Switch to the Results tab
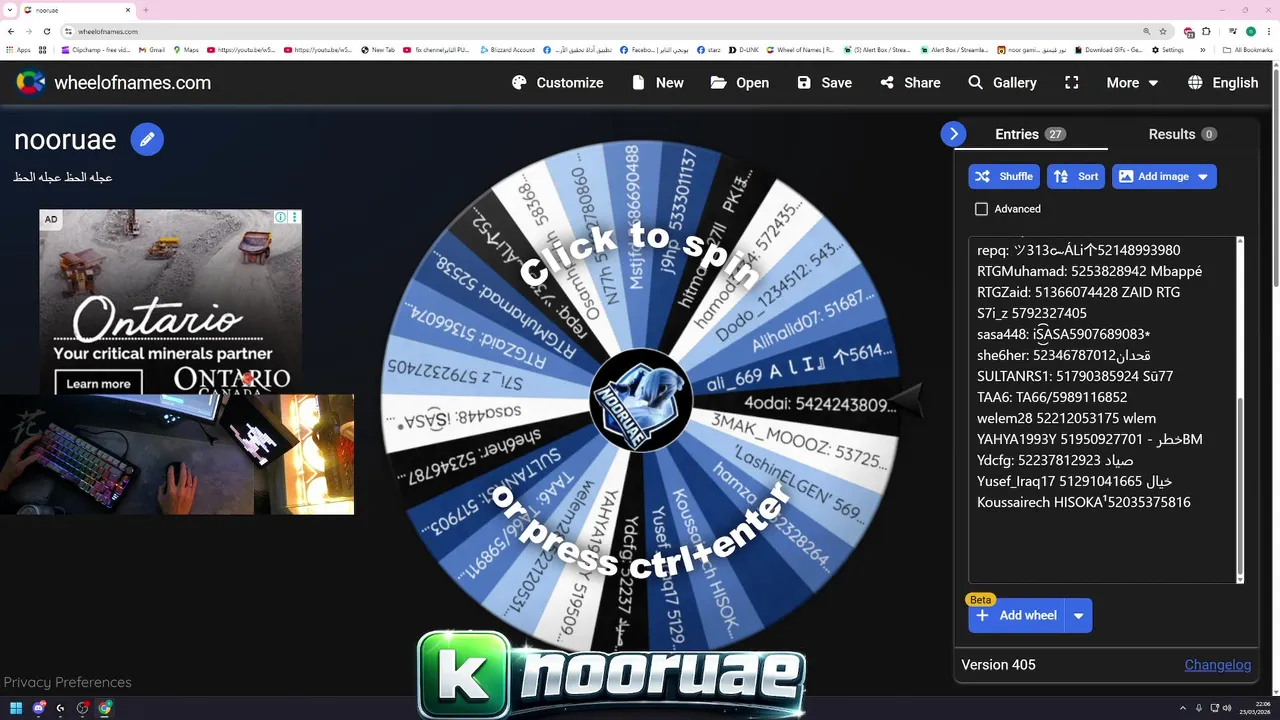This screenshot has width=1280, height=720. pos(1182,134)
